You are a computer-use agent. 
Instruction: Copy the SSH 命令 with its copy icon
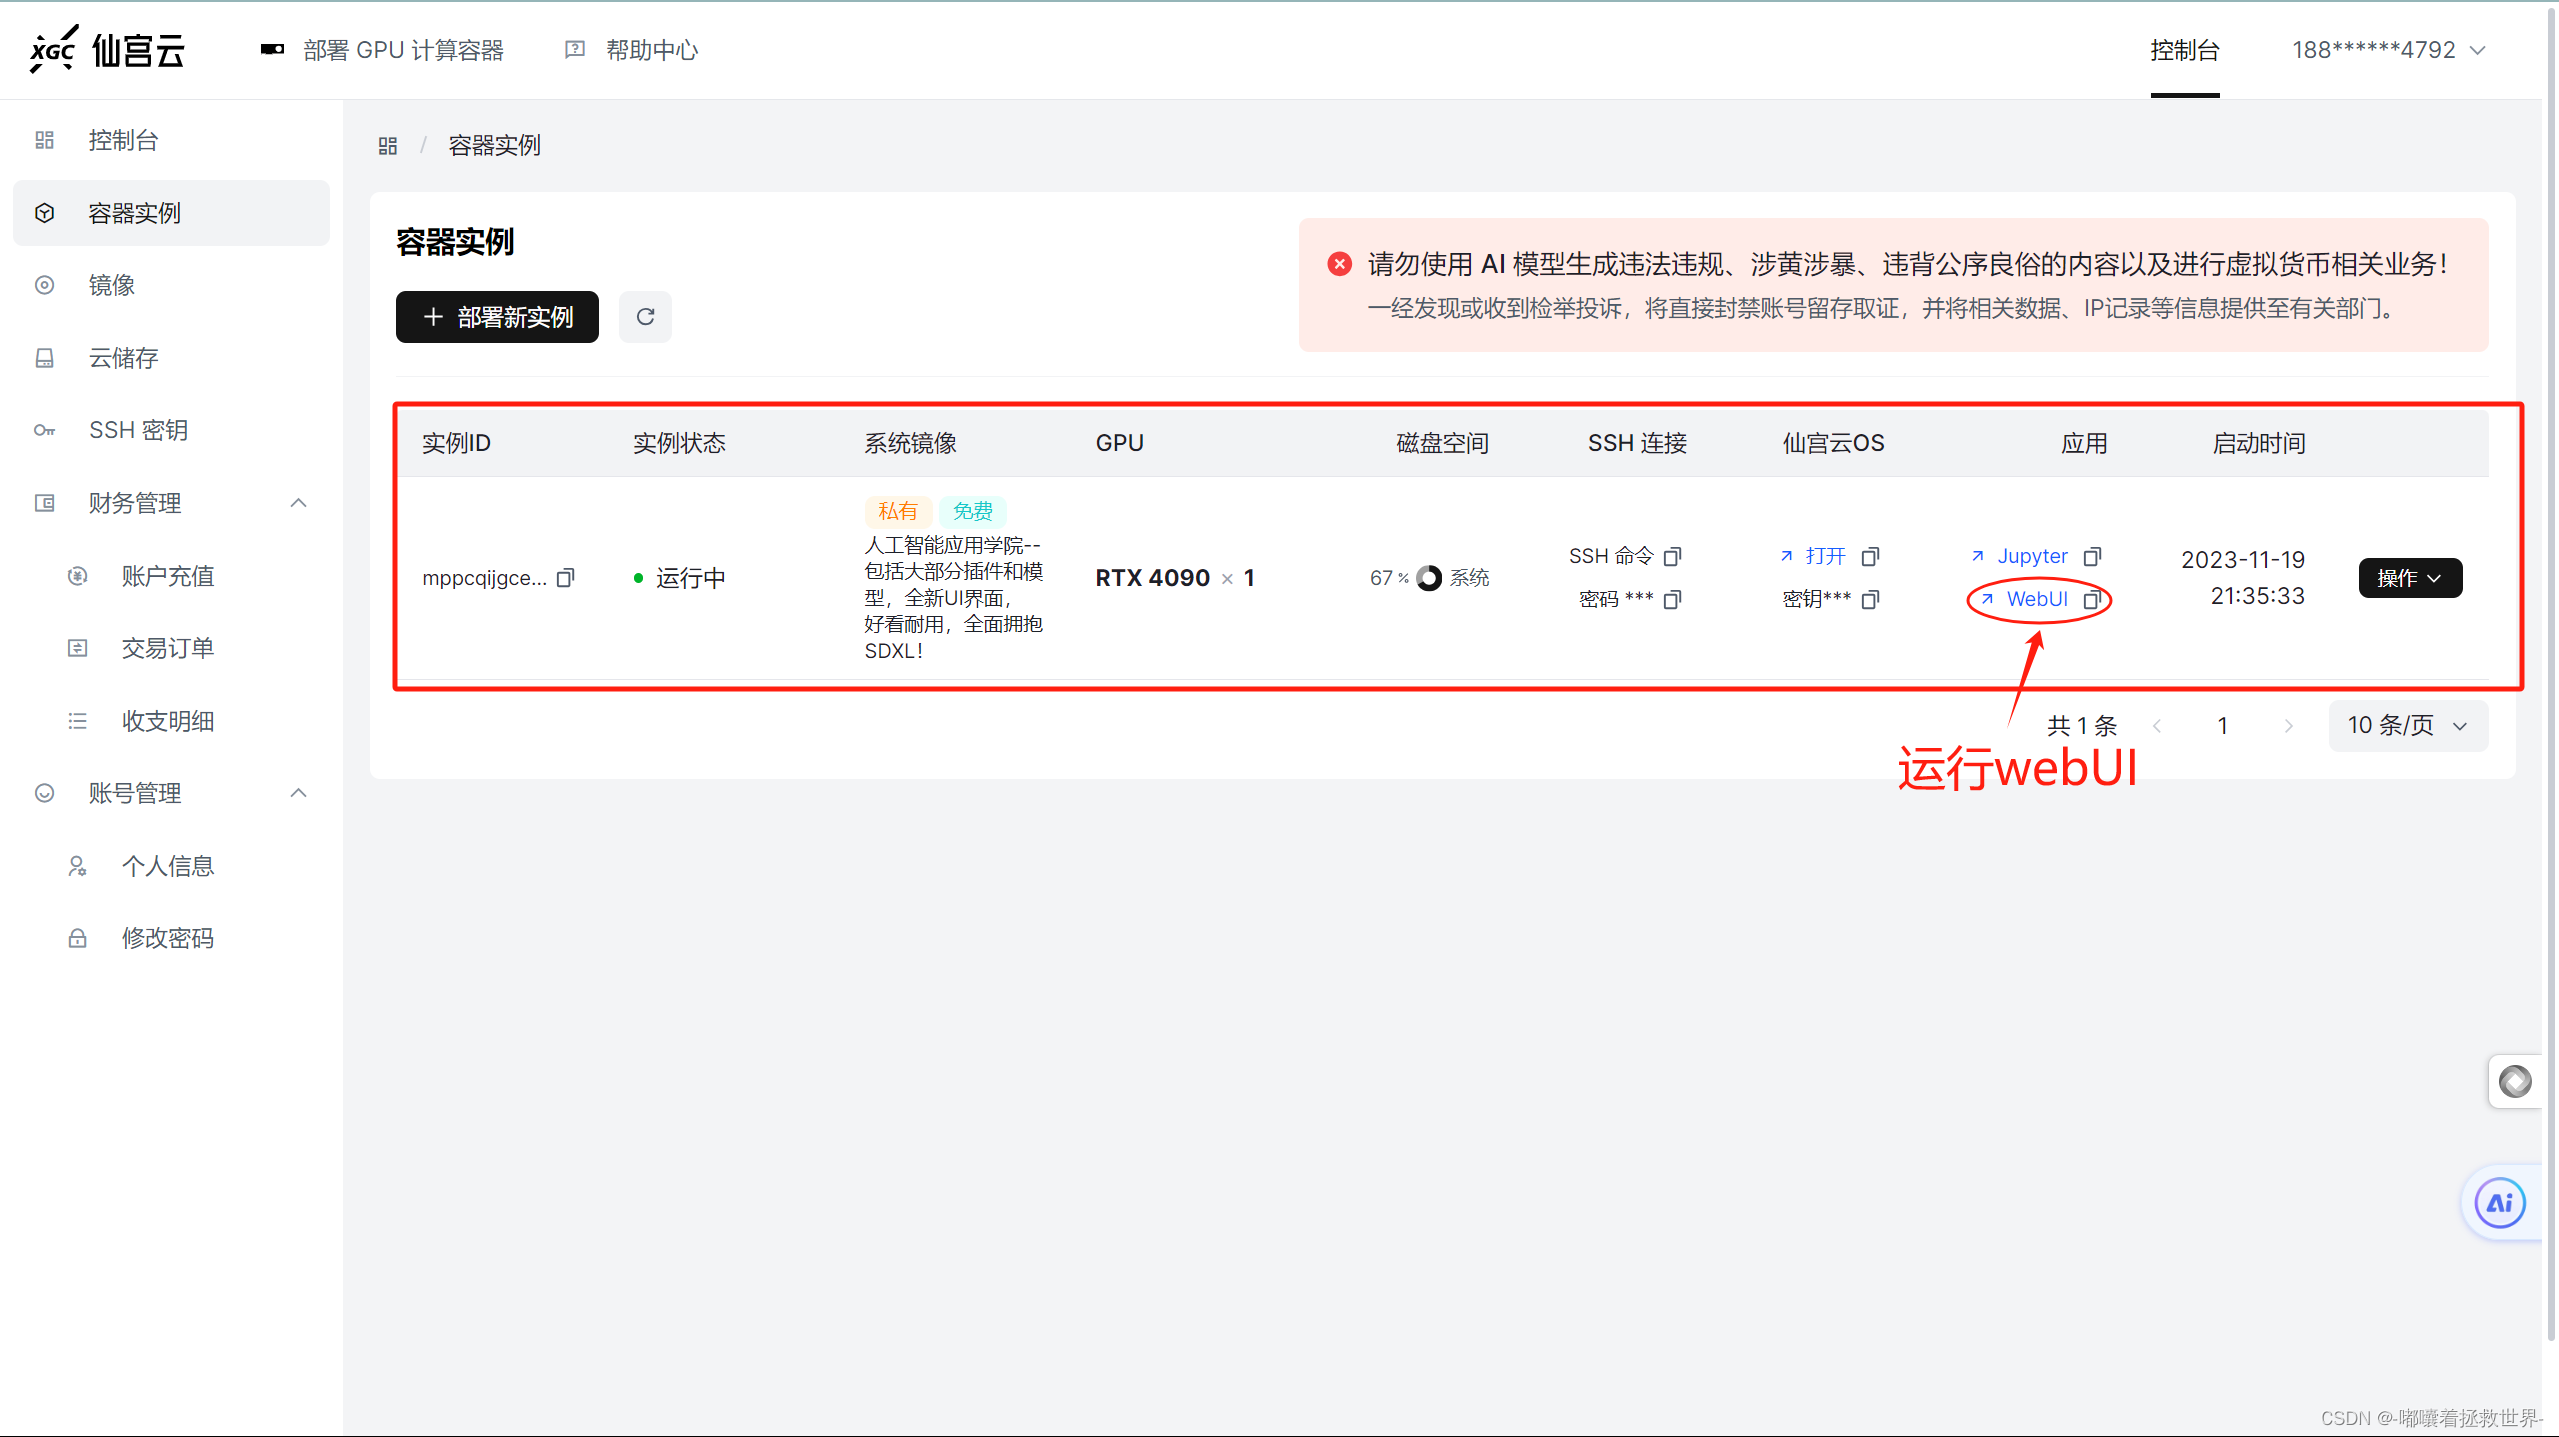(x=1672, y=556)
